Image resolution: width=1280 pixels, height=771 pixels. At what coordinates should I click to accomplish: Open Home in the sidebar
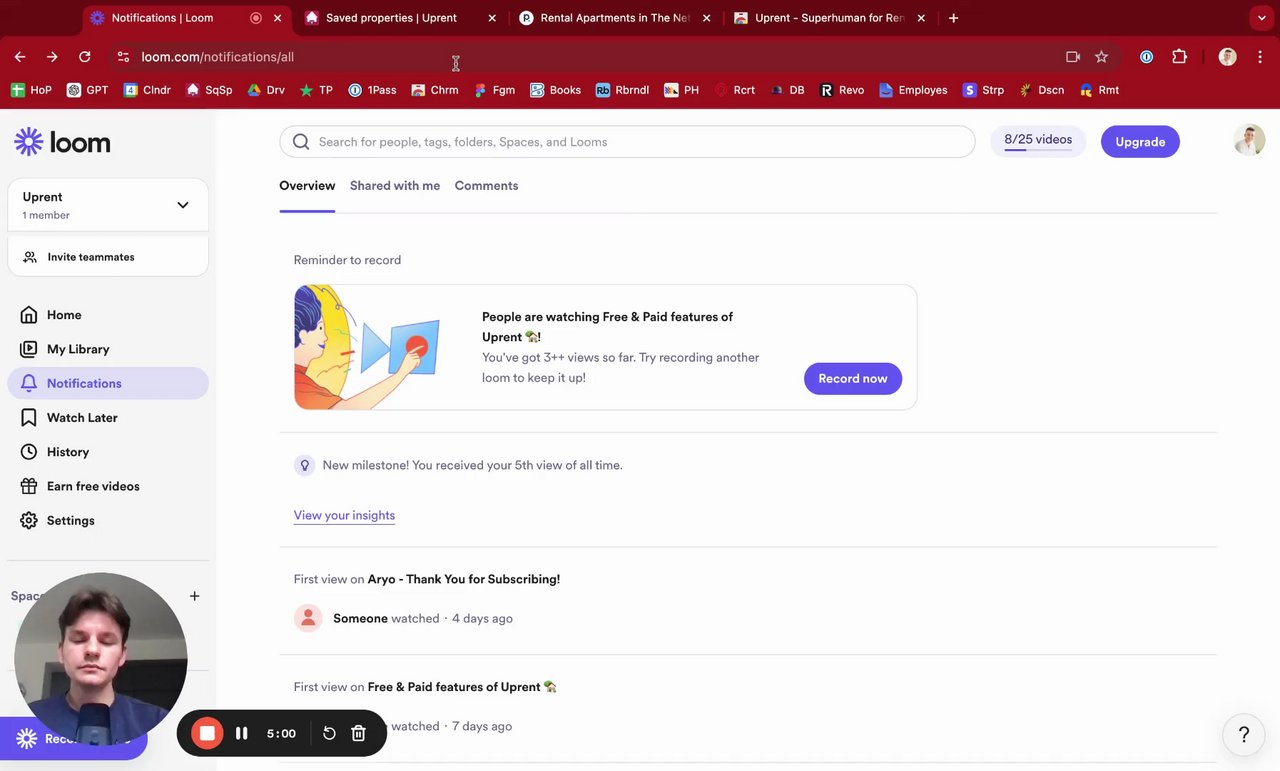click(x=64, y=315)
